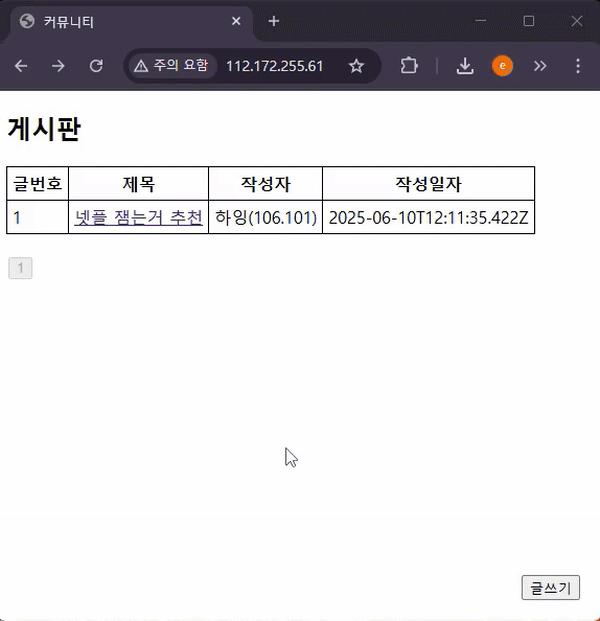Open the orange profile avatar

point(502,66)
